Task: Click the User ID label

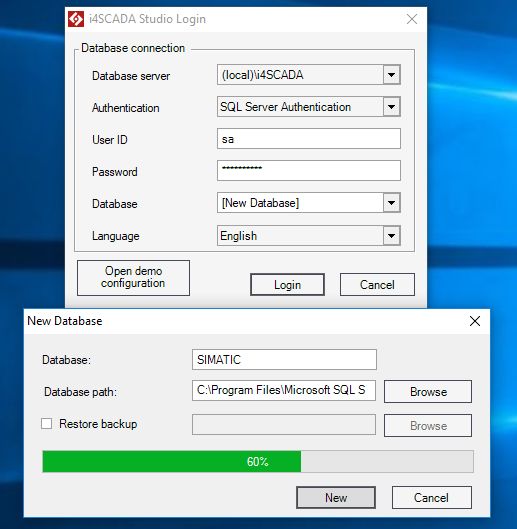Action: coord(110,140)
